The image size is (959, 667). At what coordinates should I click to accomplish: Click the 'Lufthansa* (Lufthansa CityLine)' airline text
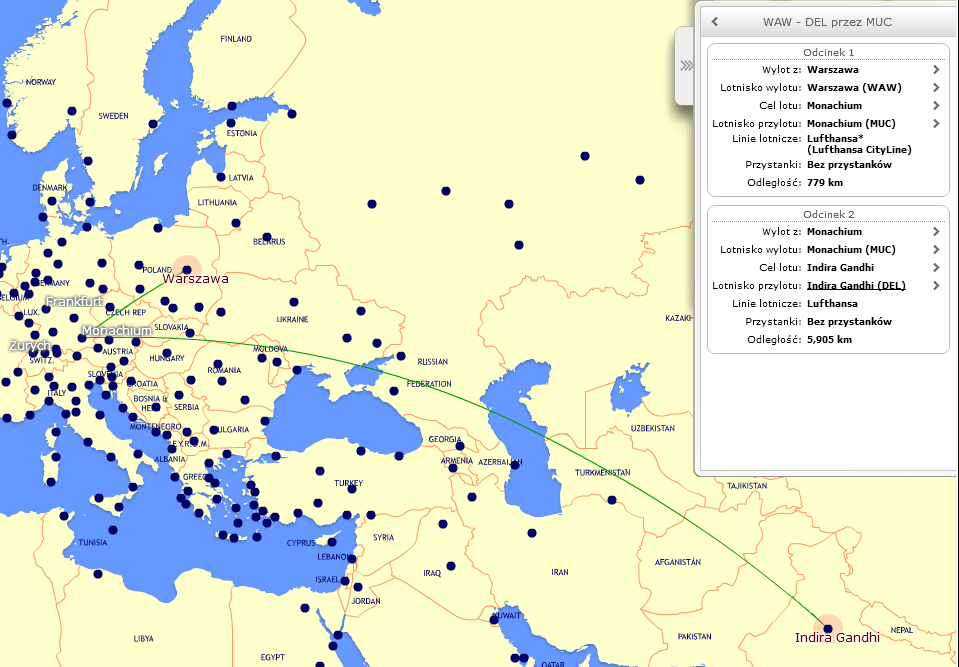coord(859,144)
